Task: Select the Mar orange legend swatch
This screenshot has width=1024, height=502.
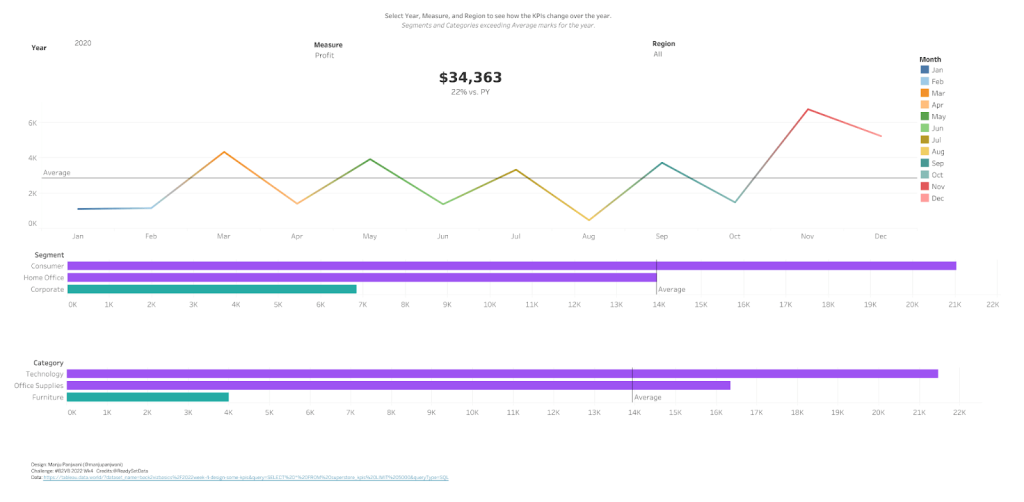Action: [x=924, y=93]
